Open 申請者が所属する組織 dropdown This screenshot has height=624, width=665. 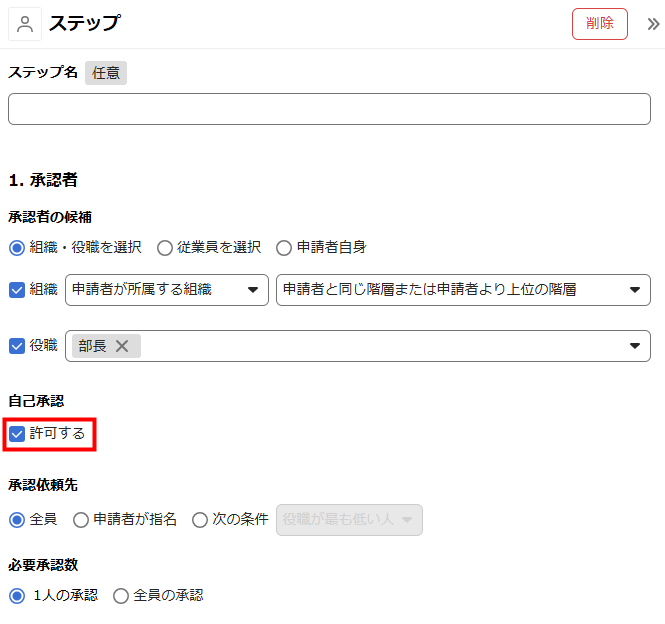click(166, 290)
